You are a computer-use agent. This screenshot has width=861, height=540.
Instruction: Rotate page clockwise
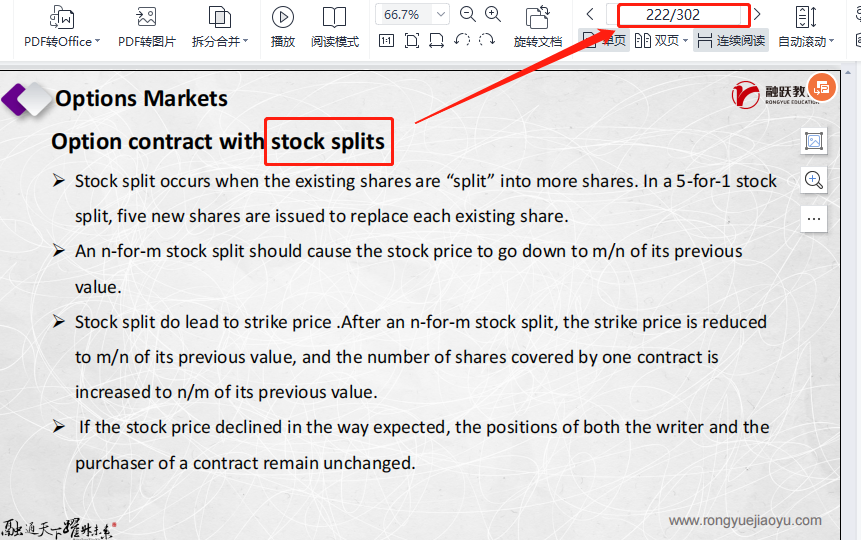[x=487, y=40]
